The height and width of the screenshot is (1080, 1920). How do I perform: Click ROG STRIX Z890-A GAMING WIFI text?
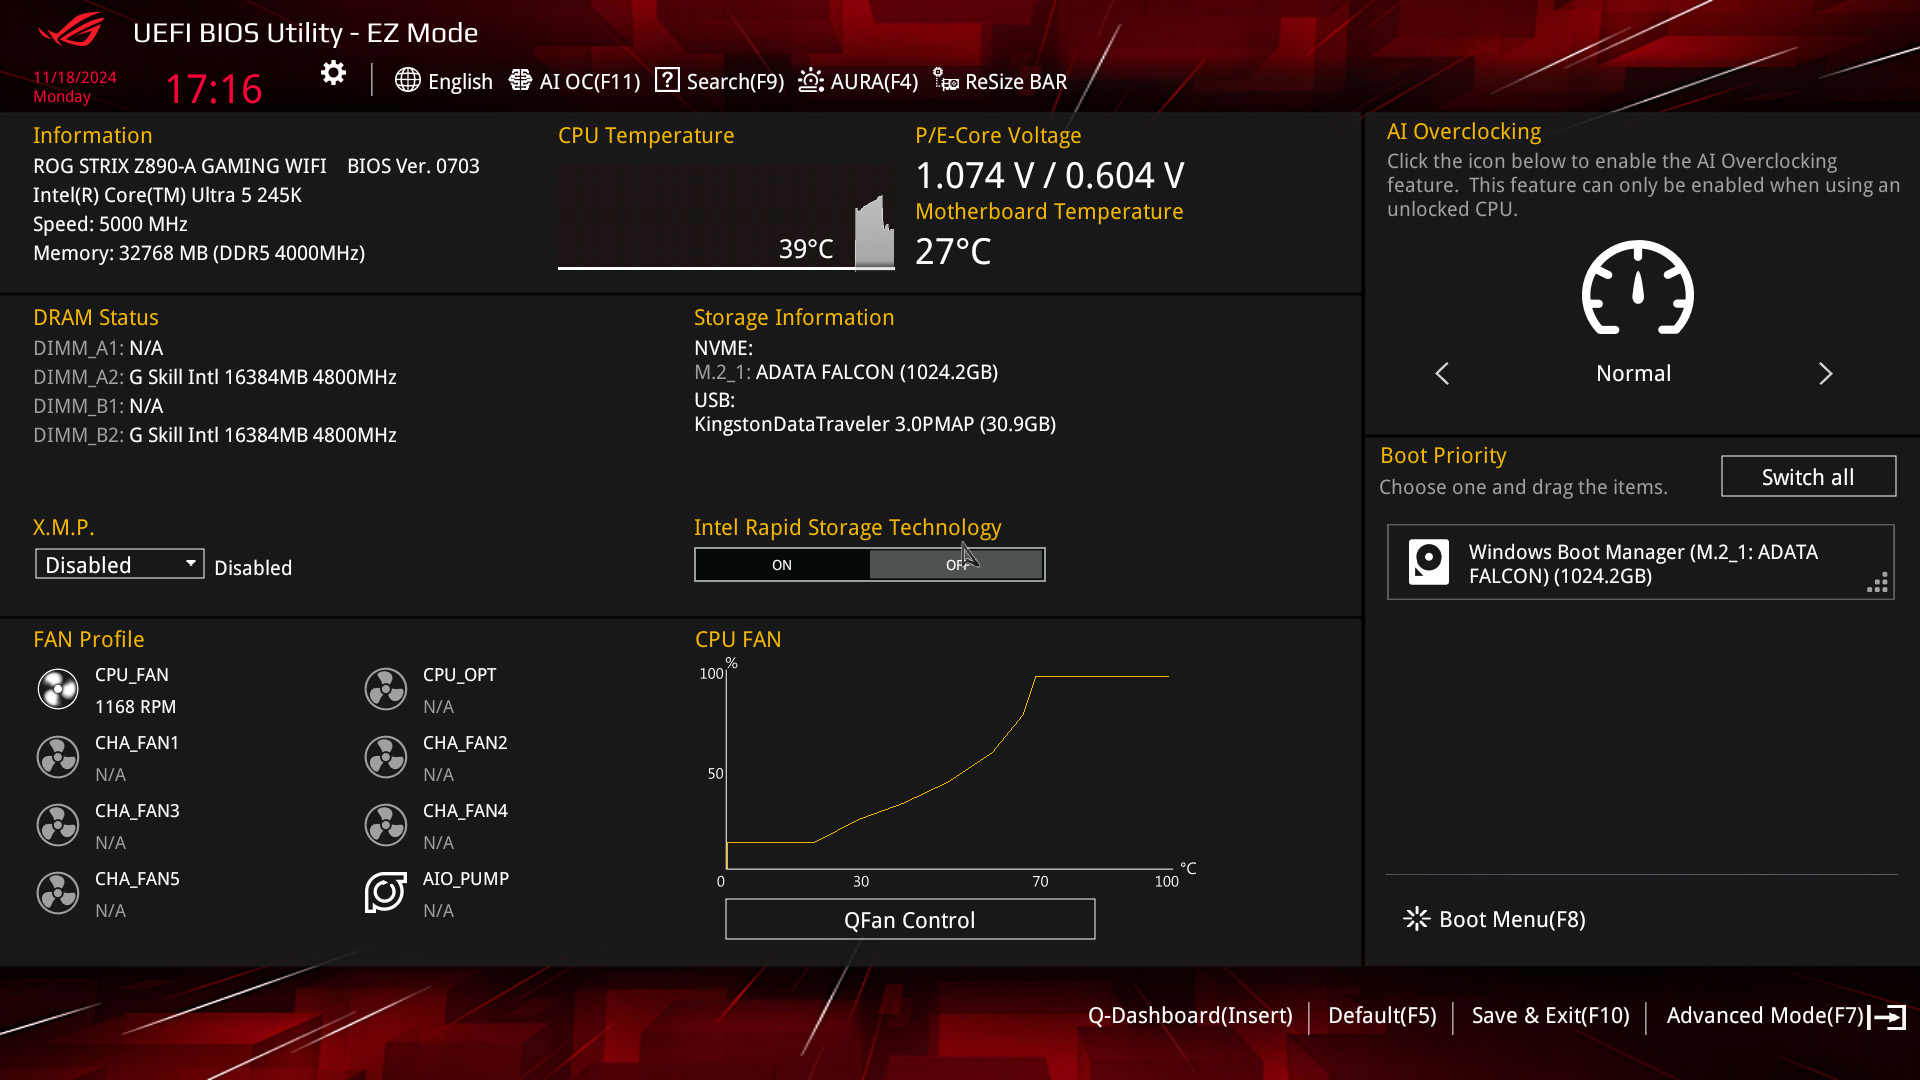[x=180, y=166]
